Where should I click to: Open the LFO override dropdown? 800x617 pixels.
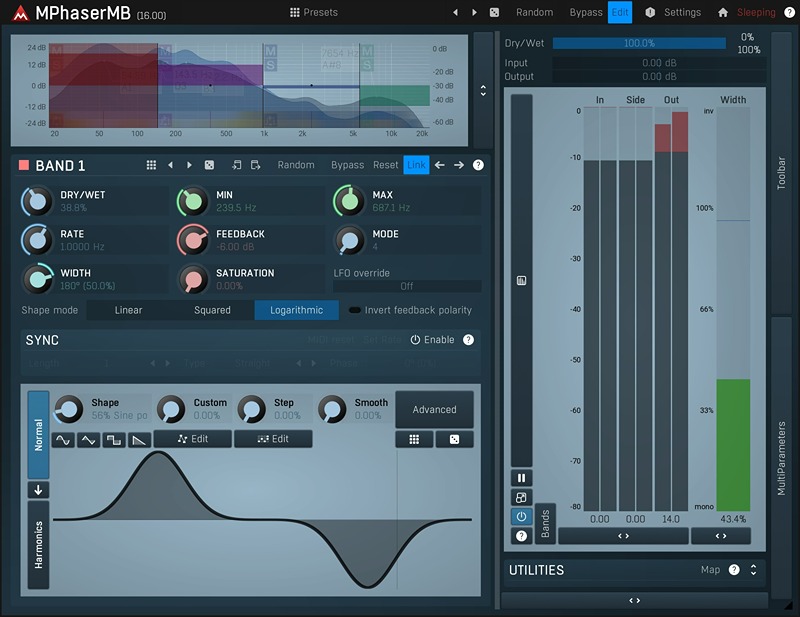407,286
